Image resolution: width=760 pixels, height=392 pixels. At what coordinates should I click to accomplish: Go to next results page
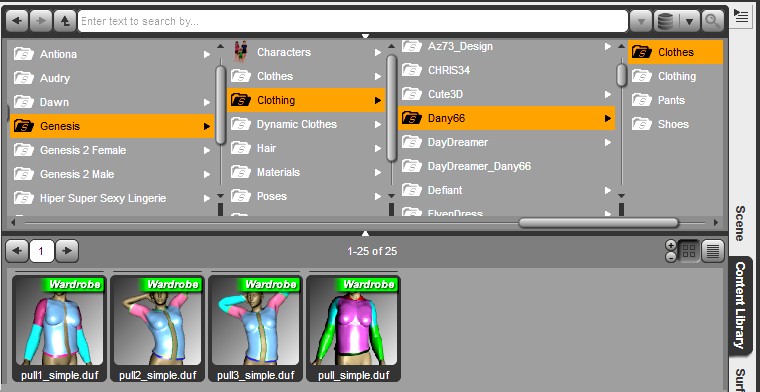tap(67, 251)
